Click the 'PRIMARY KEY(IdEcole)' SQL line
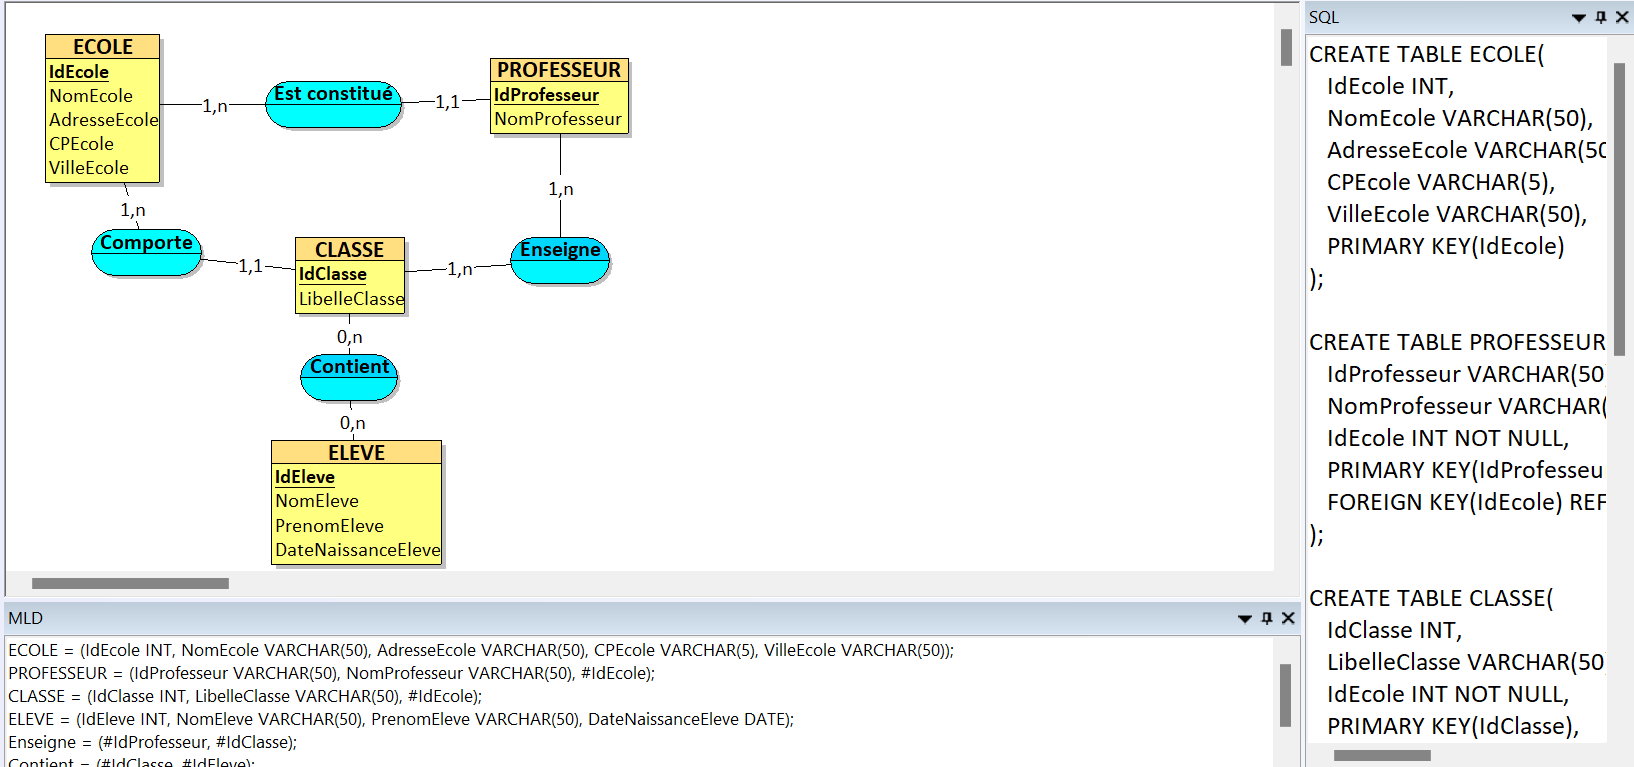Screen dimensions: 1634x767 tap(1446, 246)
